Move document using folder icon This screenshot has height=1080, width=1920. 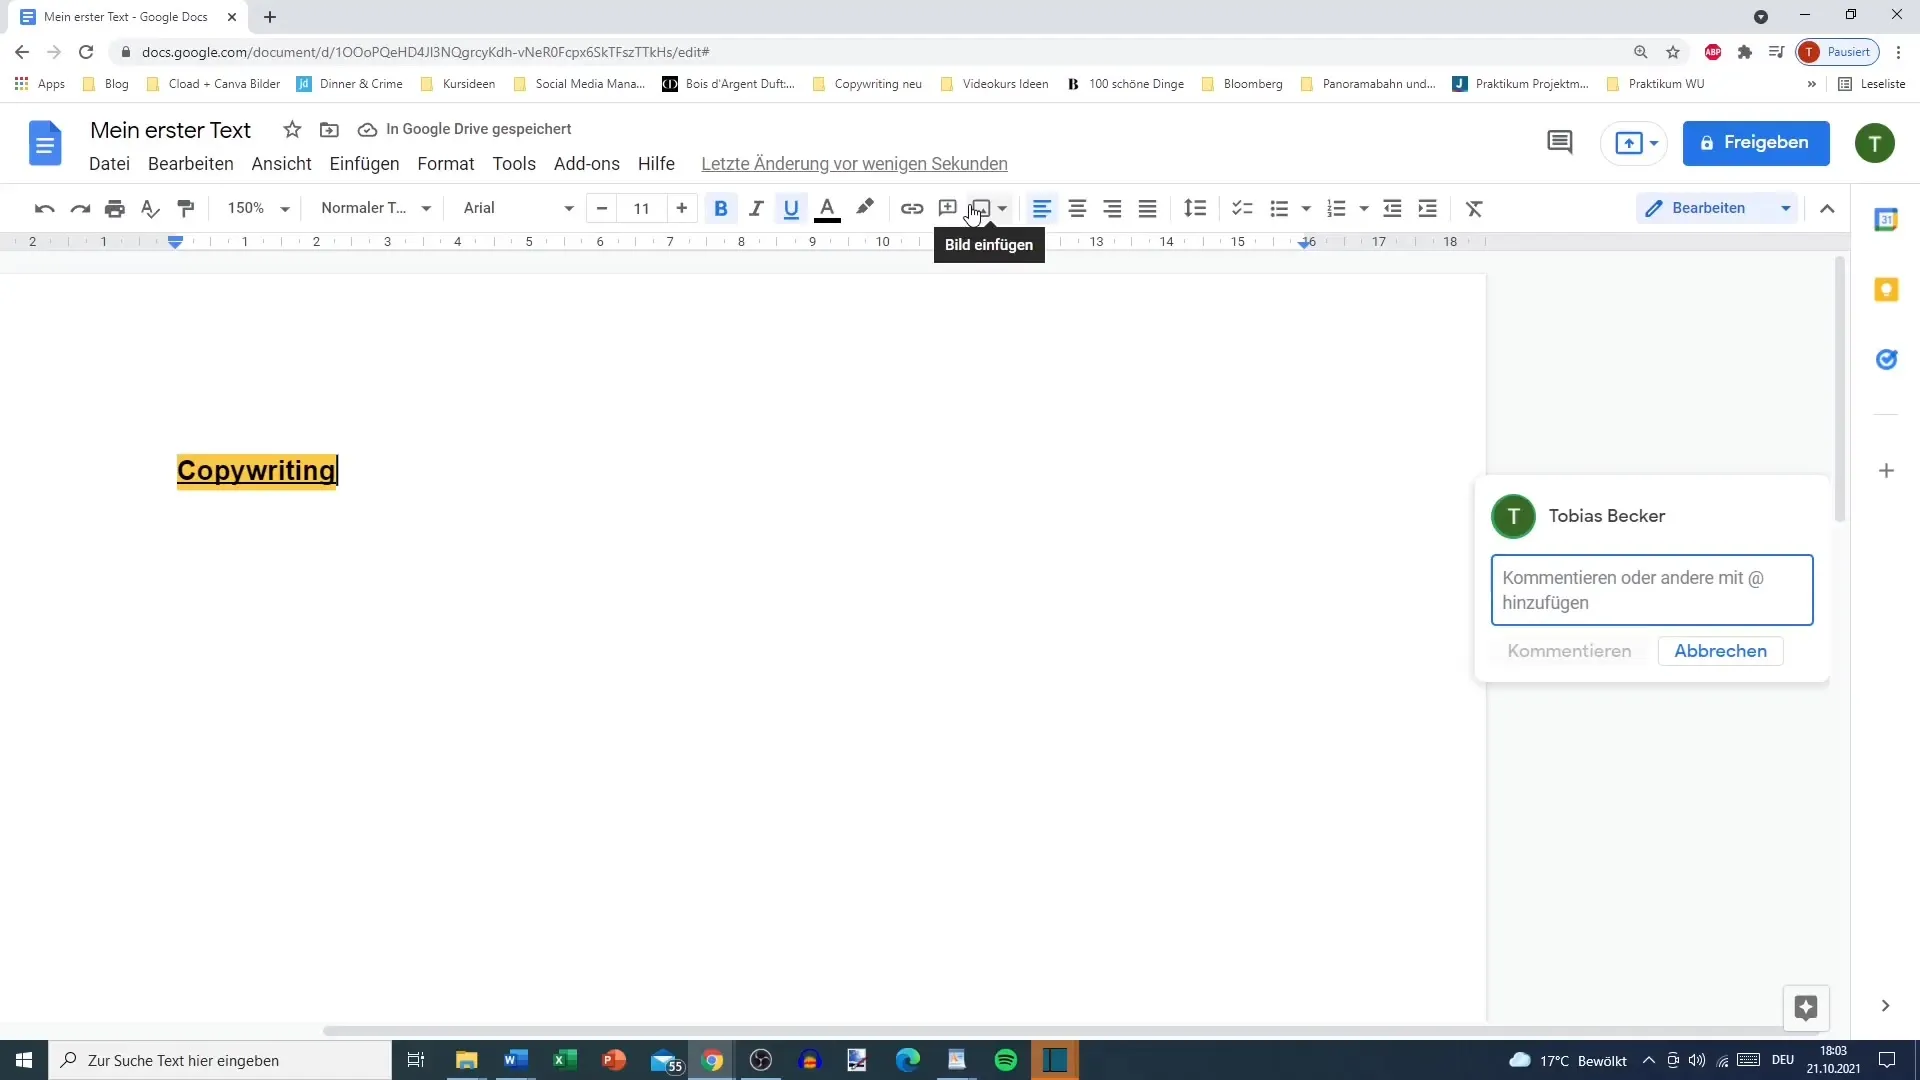pos(329,129)
